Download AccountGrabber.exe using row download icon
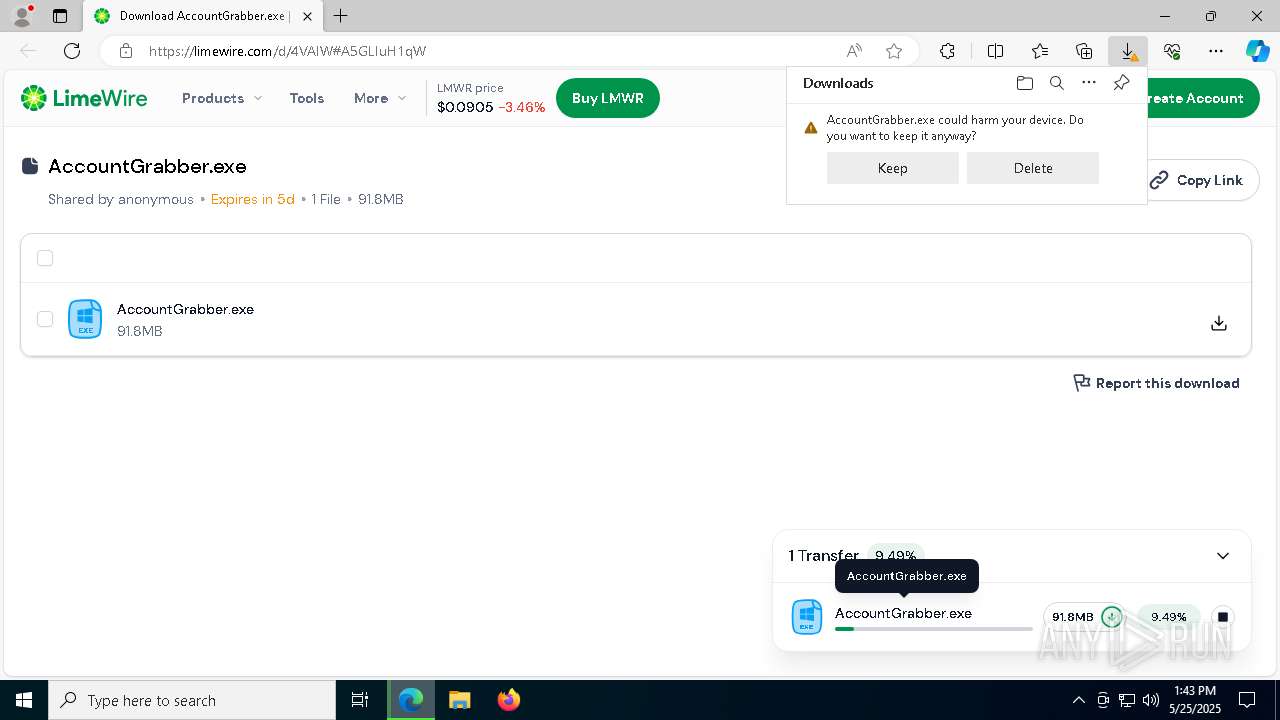 (1219, 323)
